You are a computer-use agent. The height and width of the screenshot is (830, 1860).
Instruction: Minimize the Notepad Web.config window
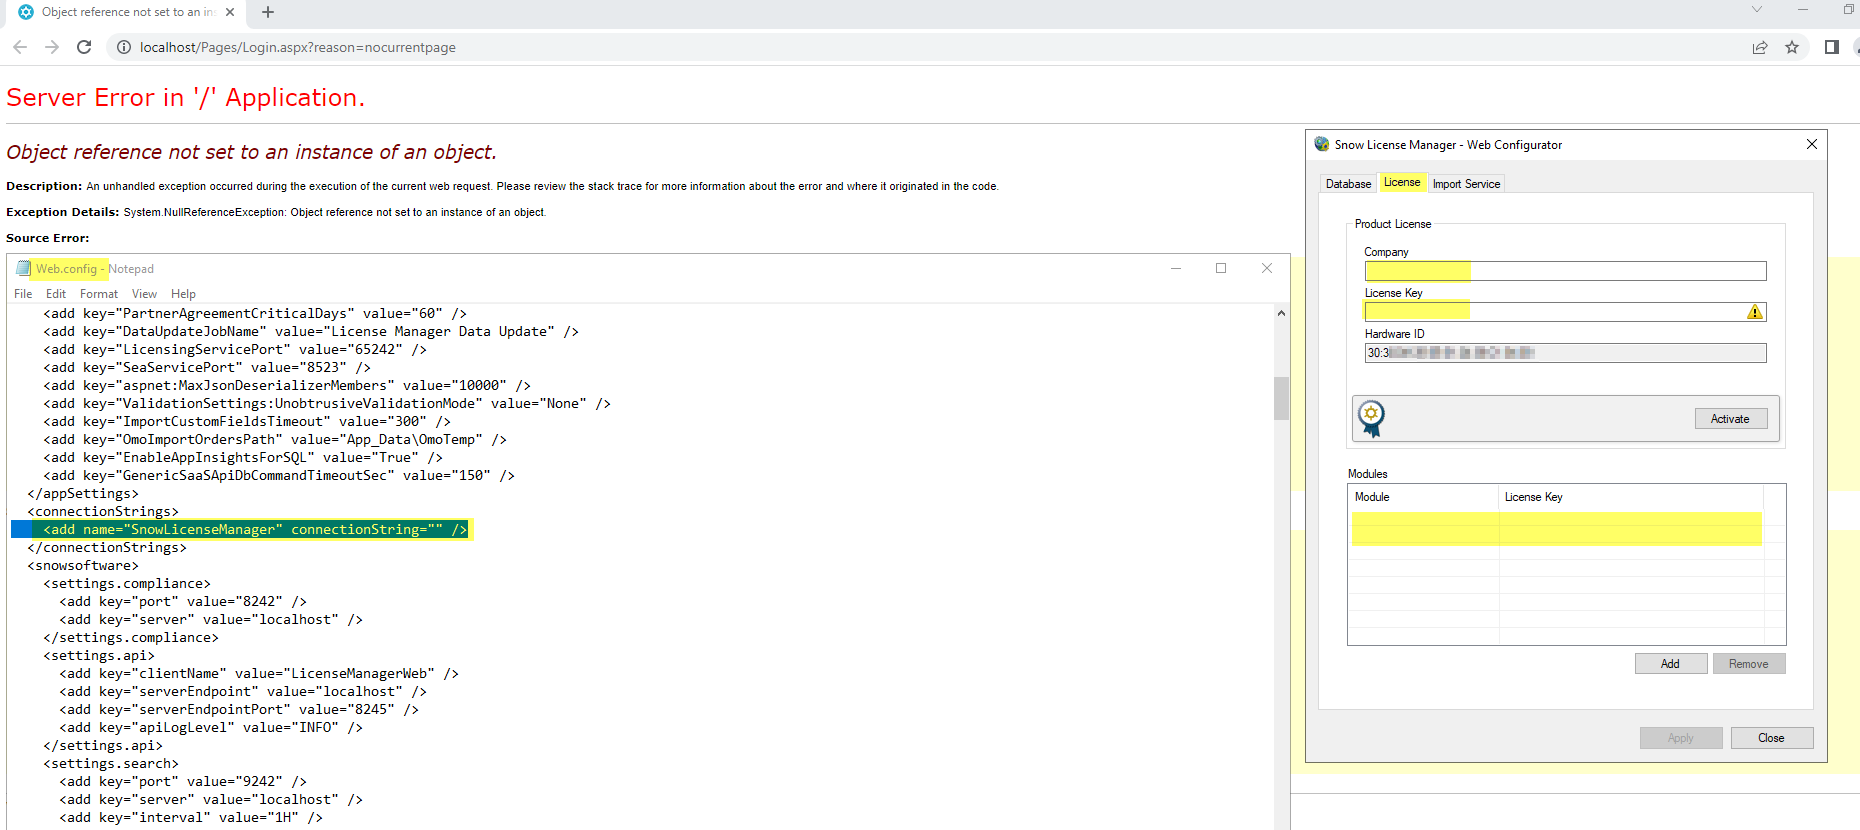pos(1176,268)
